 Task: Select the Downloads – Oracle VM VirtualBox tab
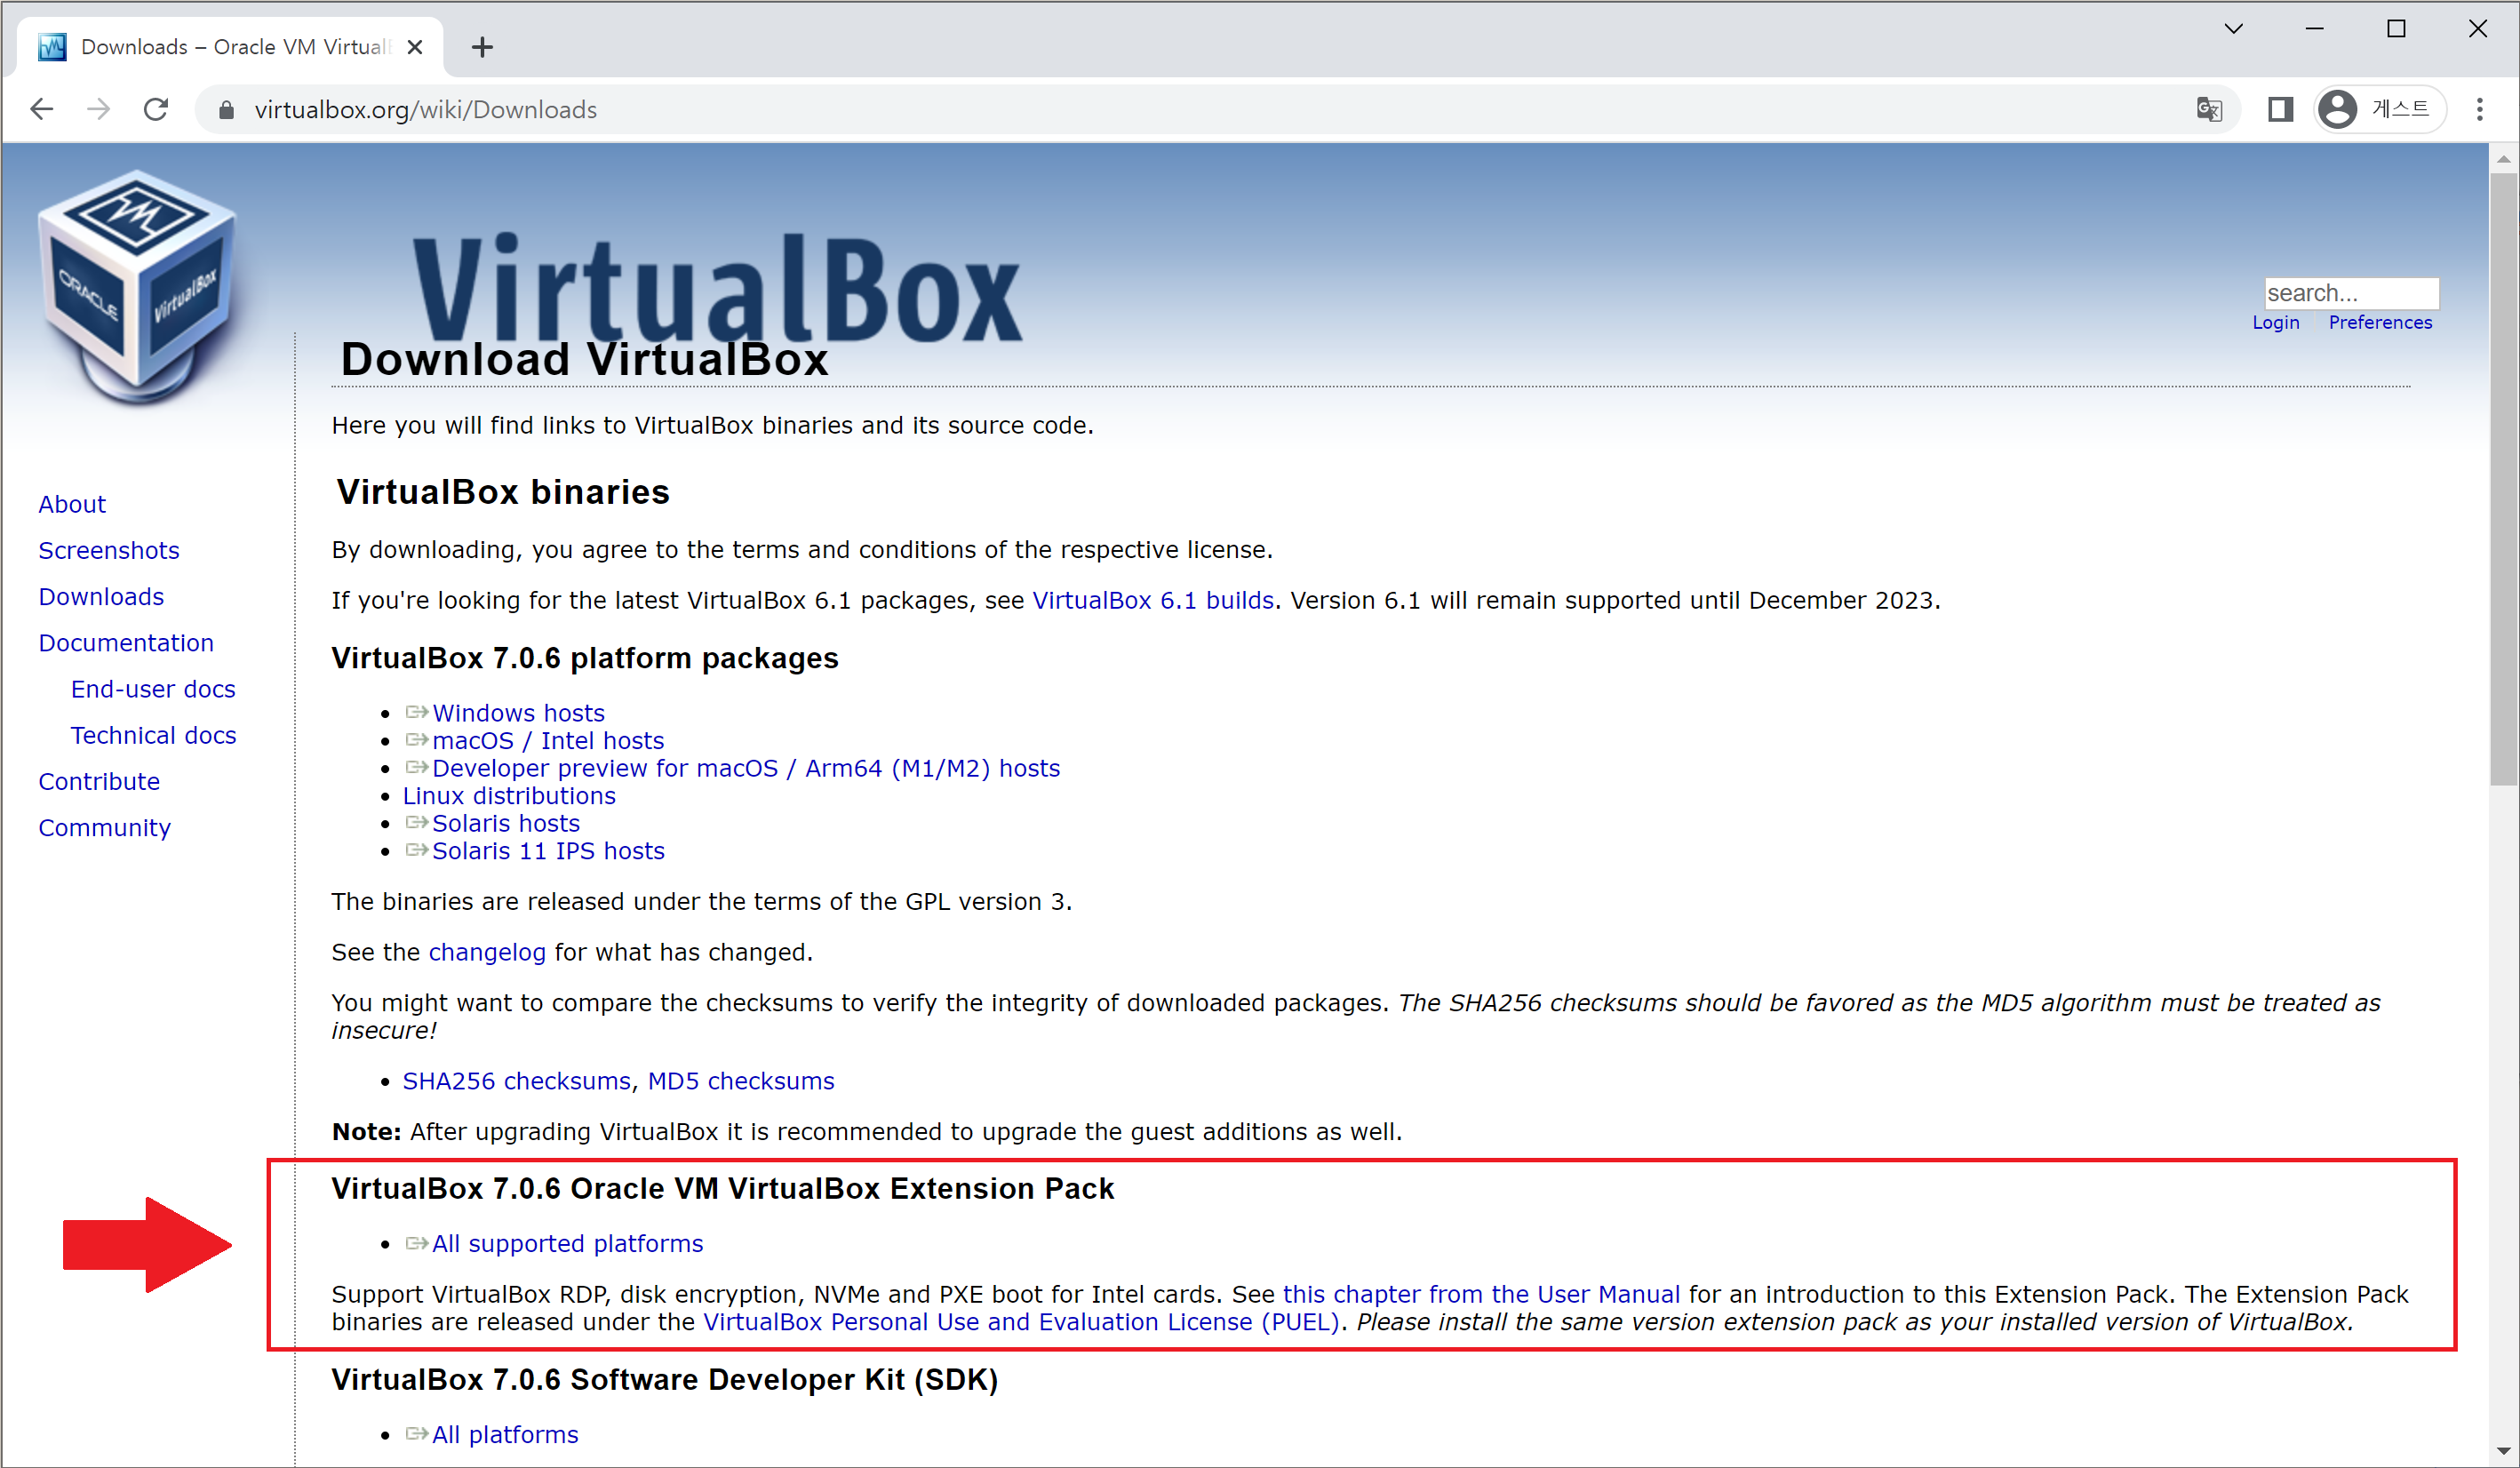(x=230, y=47)
